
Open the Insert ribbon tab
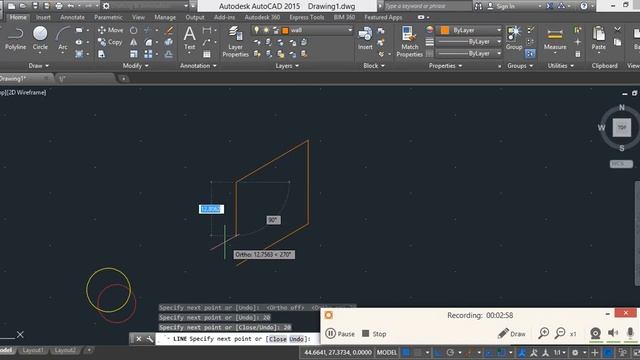click(43, 17)
